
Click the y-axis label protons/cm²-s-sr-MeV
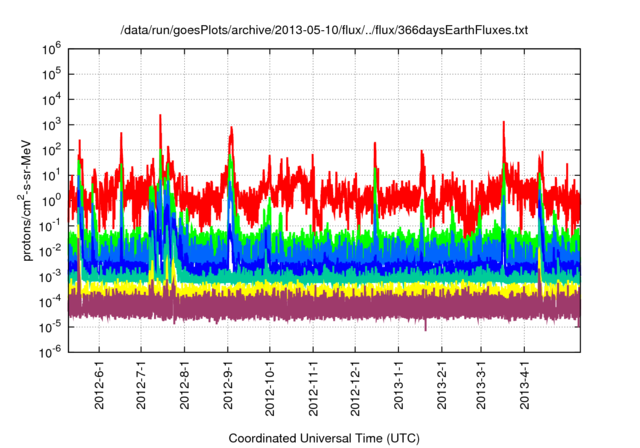[x=29, y=199]
